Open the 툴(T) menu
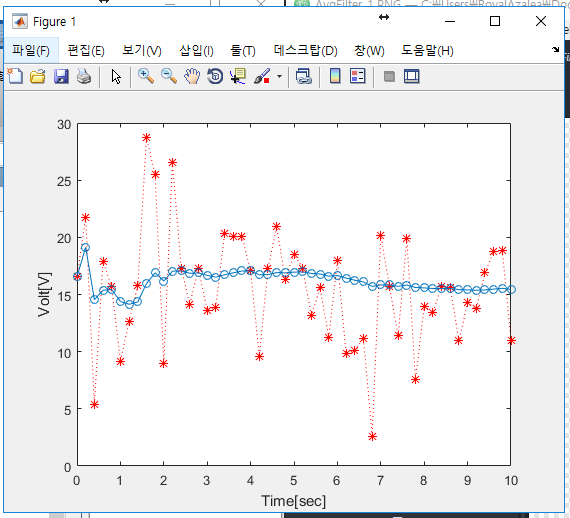 point(243,51)
